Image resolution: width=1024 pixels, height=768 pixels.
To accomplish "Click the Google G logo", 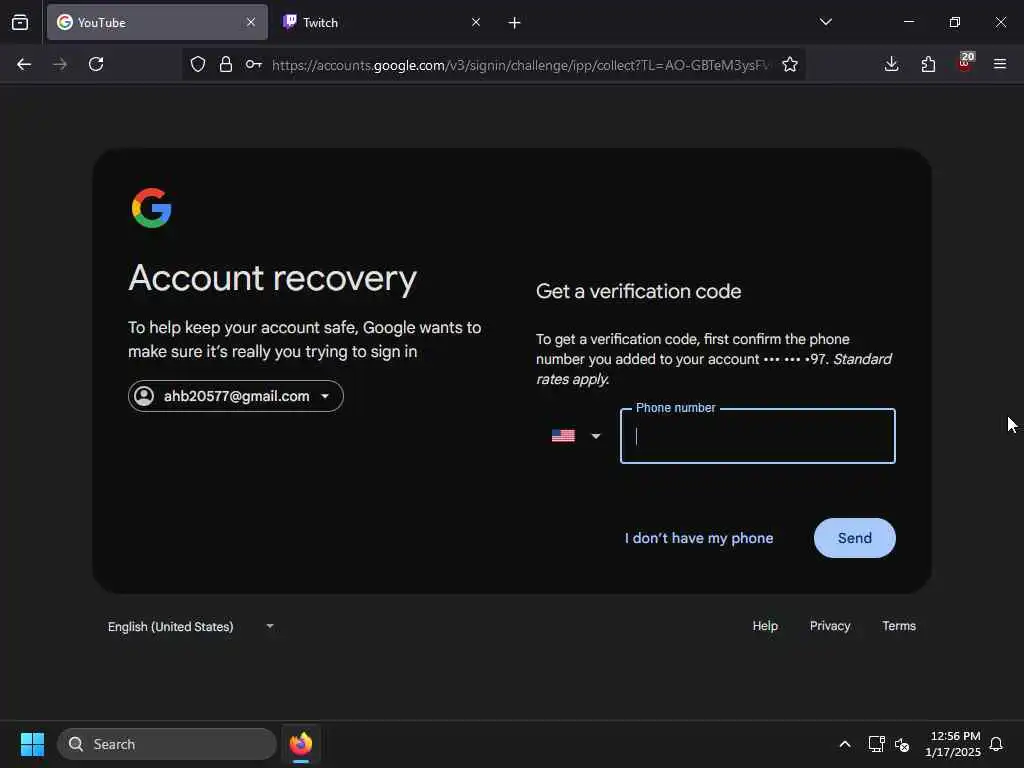I will point(152,208).
